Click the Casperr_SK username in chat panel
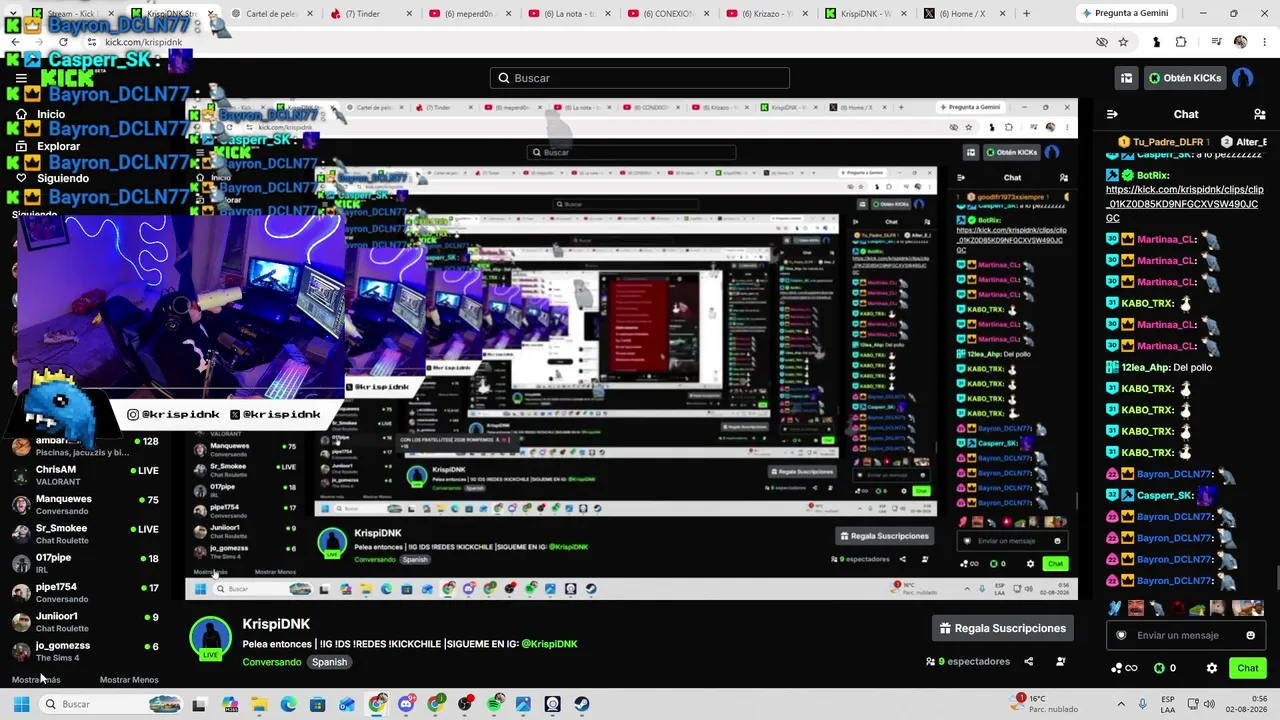The image size is (1280, 720). pos(1165,496)
